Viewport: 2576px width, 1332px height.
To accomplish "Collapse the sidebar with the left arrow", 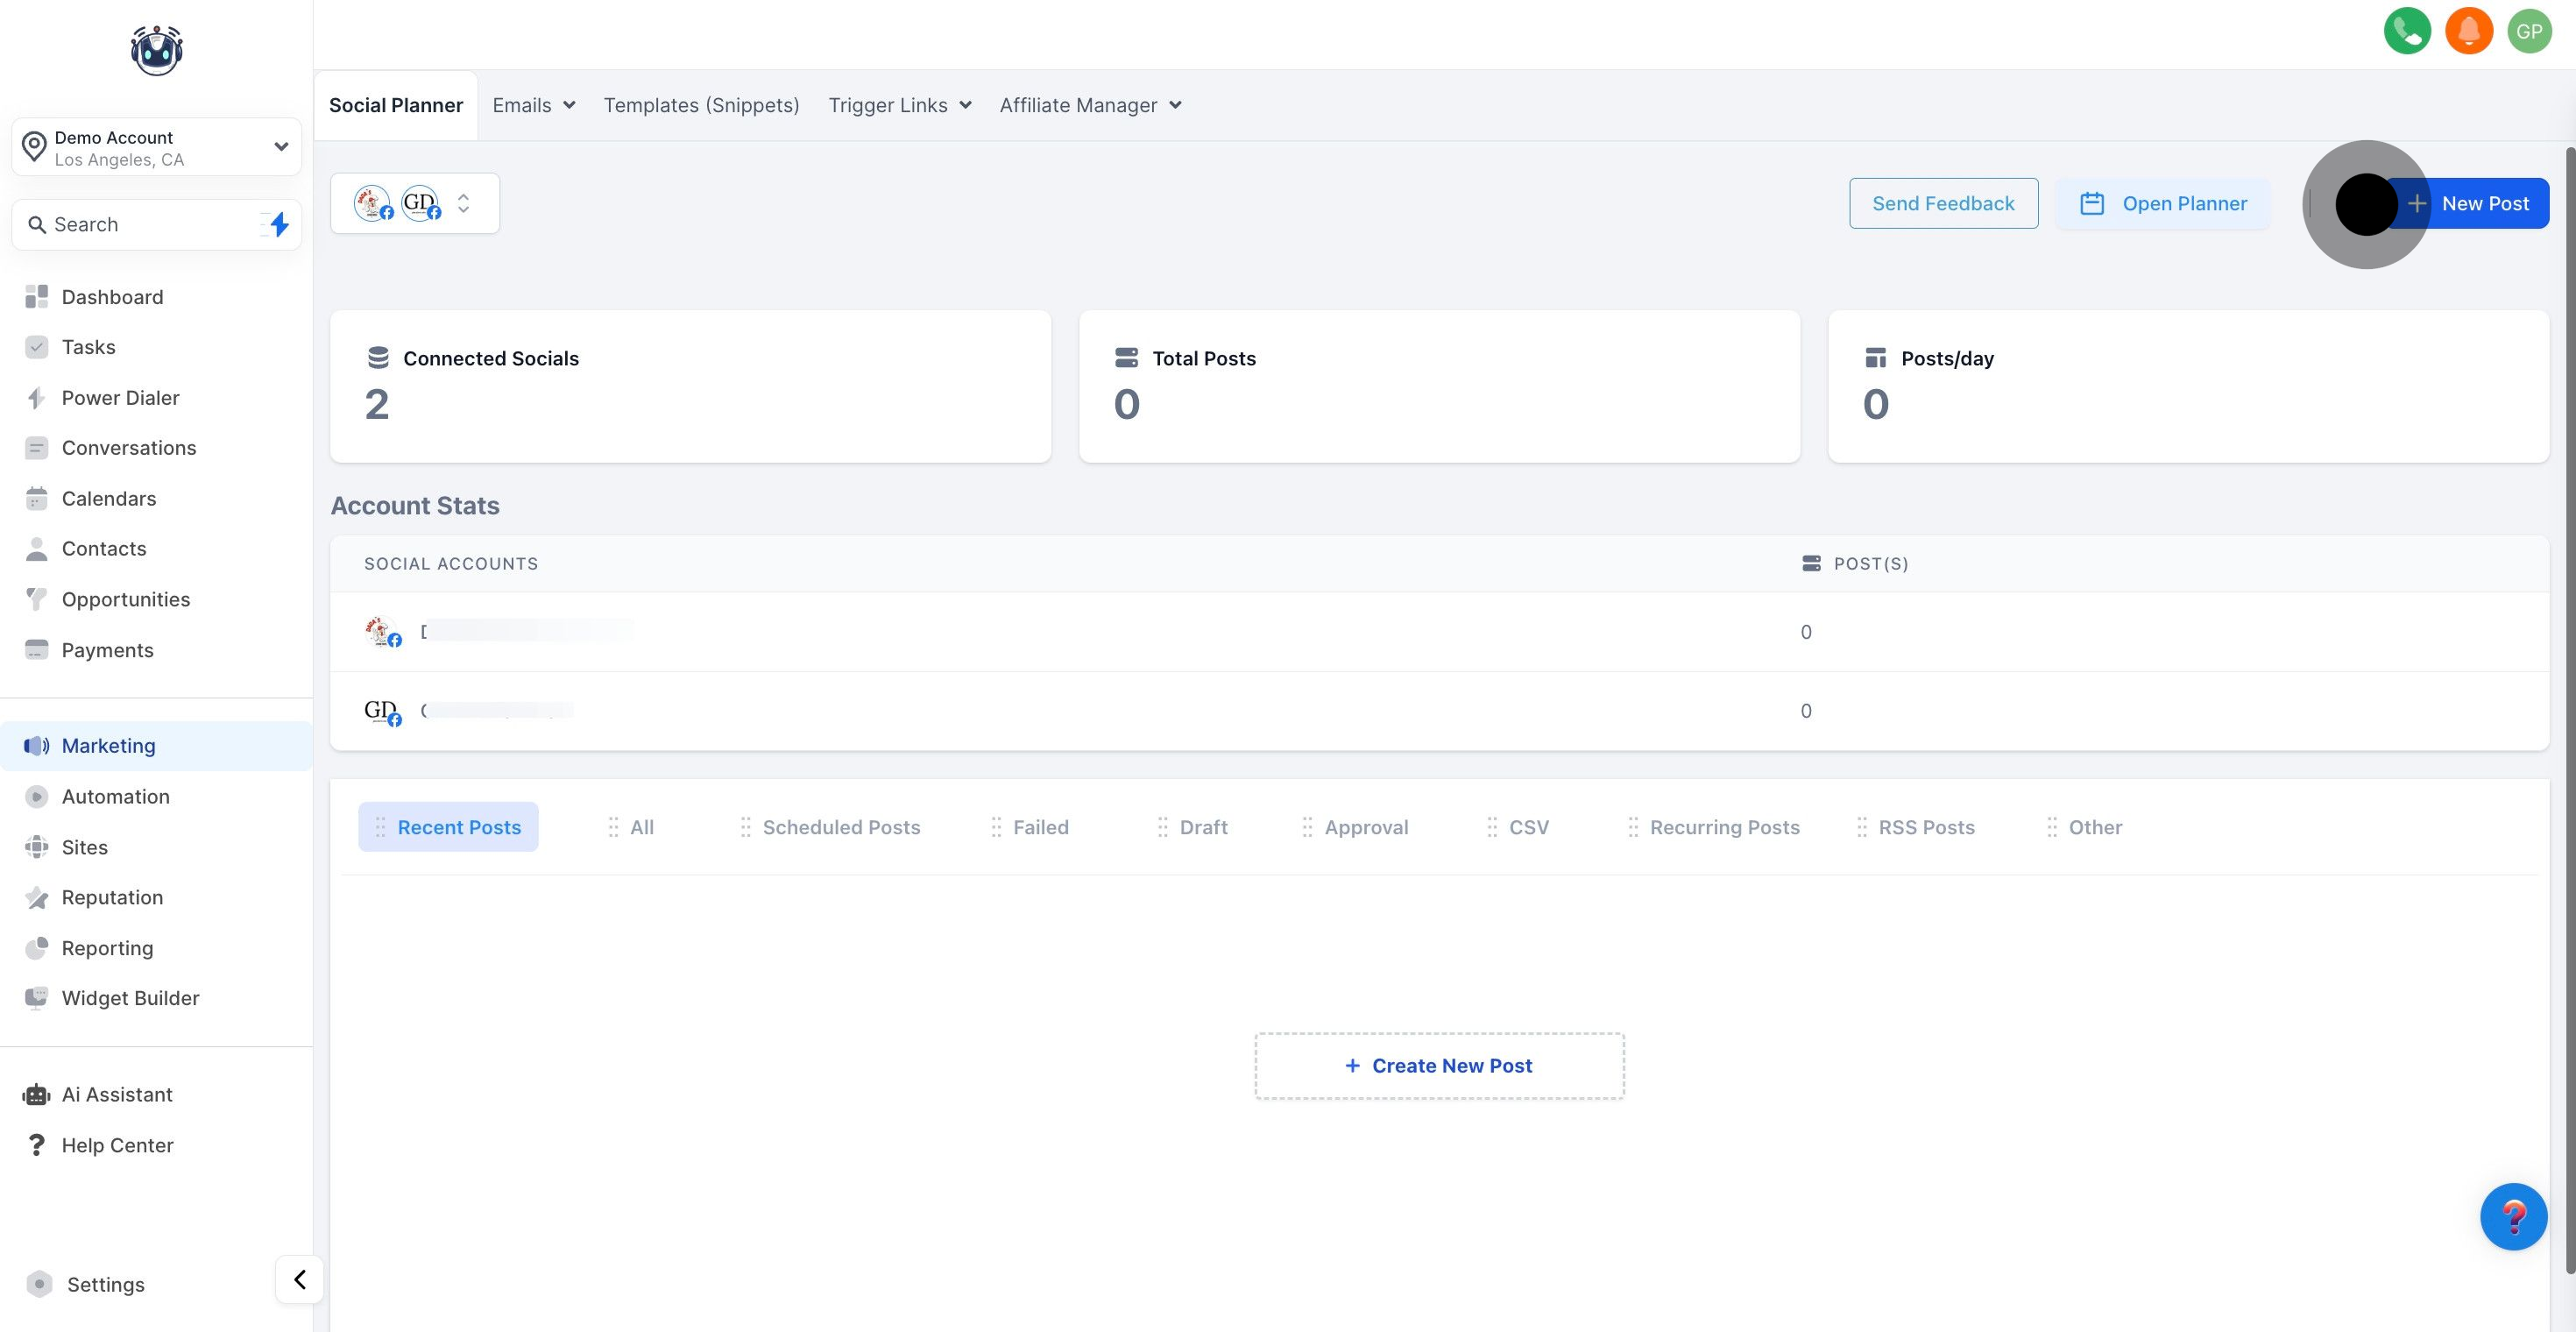I will (x=299, y=1279).
